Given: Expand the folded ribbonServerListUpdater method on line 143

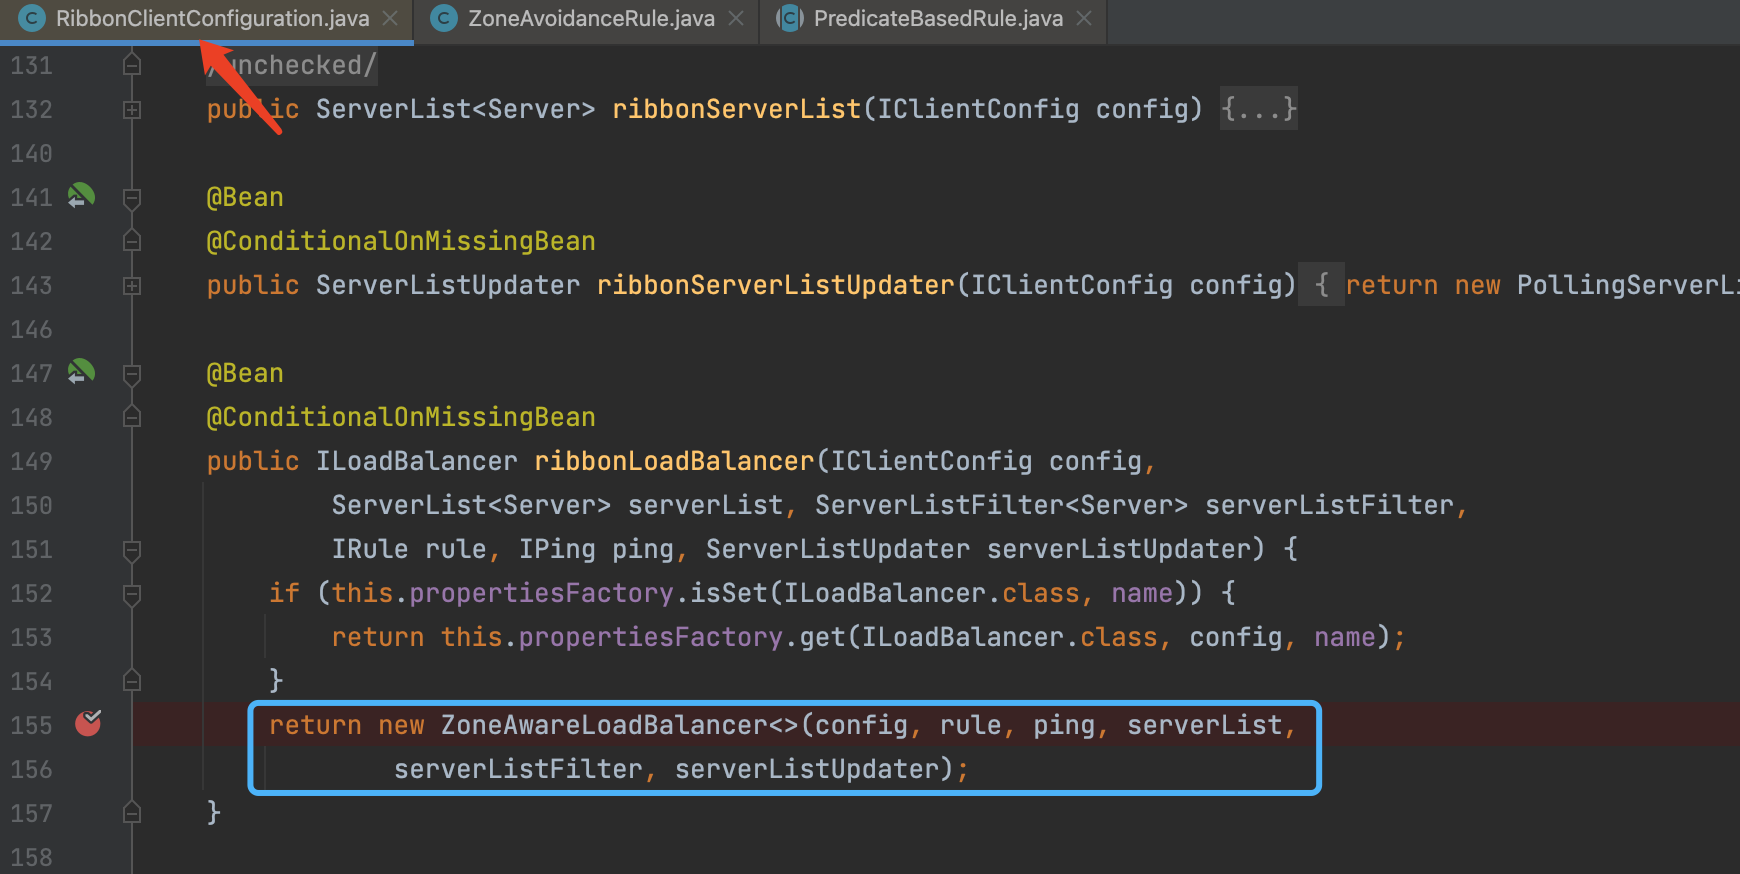Looking at the screenshot, I should pyautogui.click(x=131, y=286).
